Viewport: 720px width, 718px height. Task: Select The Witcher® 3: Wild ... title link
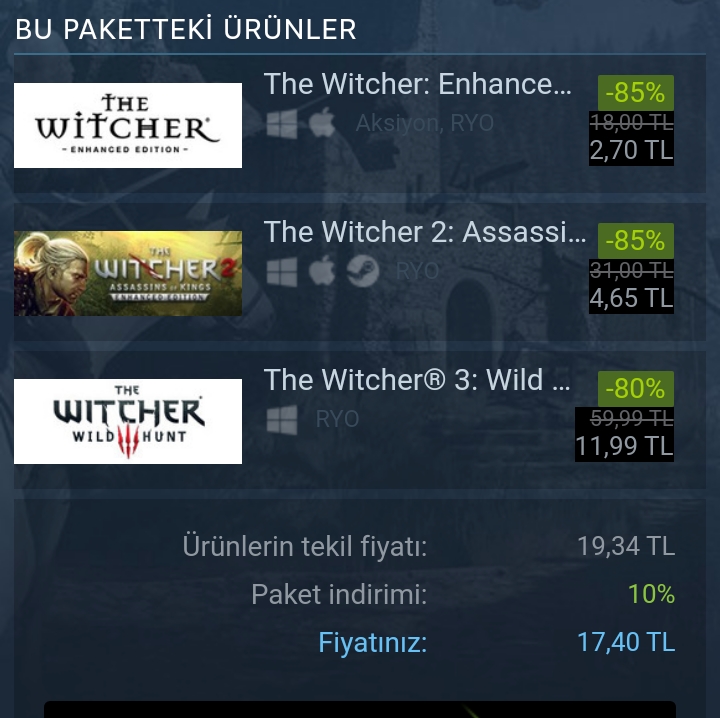click(x=417, y=380)
